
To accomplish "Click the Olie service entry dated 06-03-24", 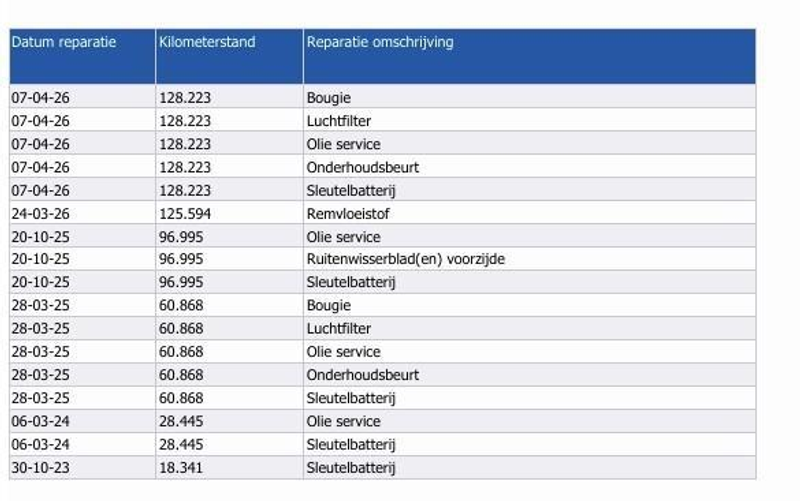I will point(343,421).
